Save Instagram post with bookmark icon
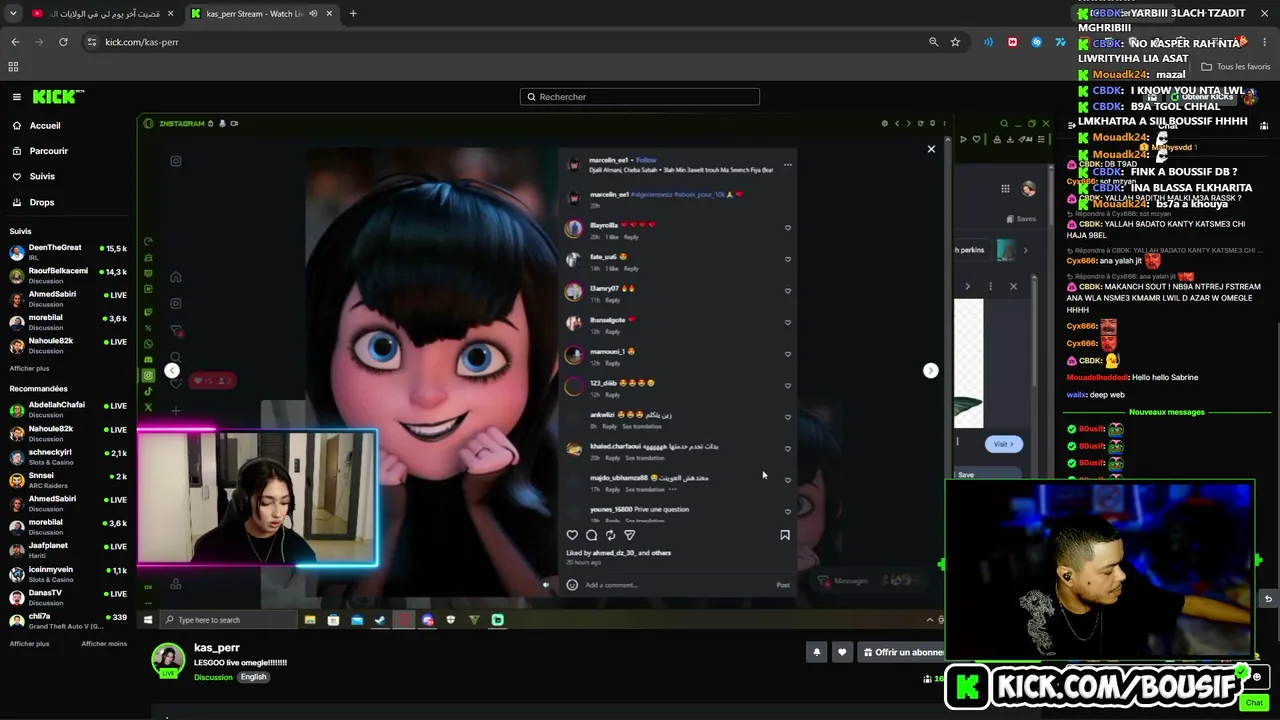The height and width of the screenshot is (720, 1280). 785,535
